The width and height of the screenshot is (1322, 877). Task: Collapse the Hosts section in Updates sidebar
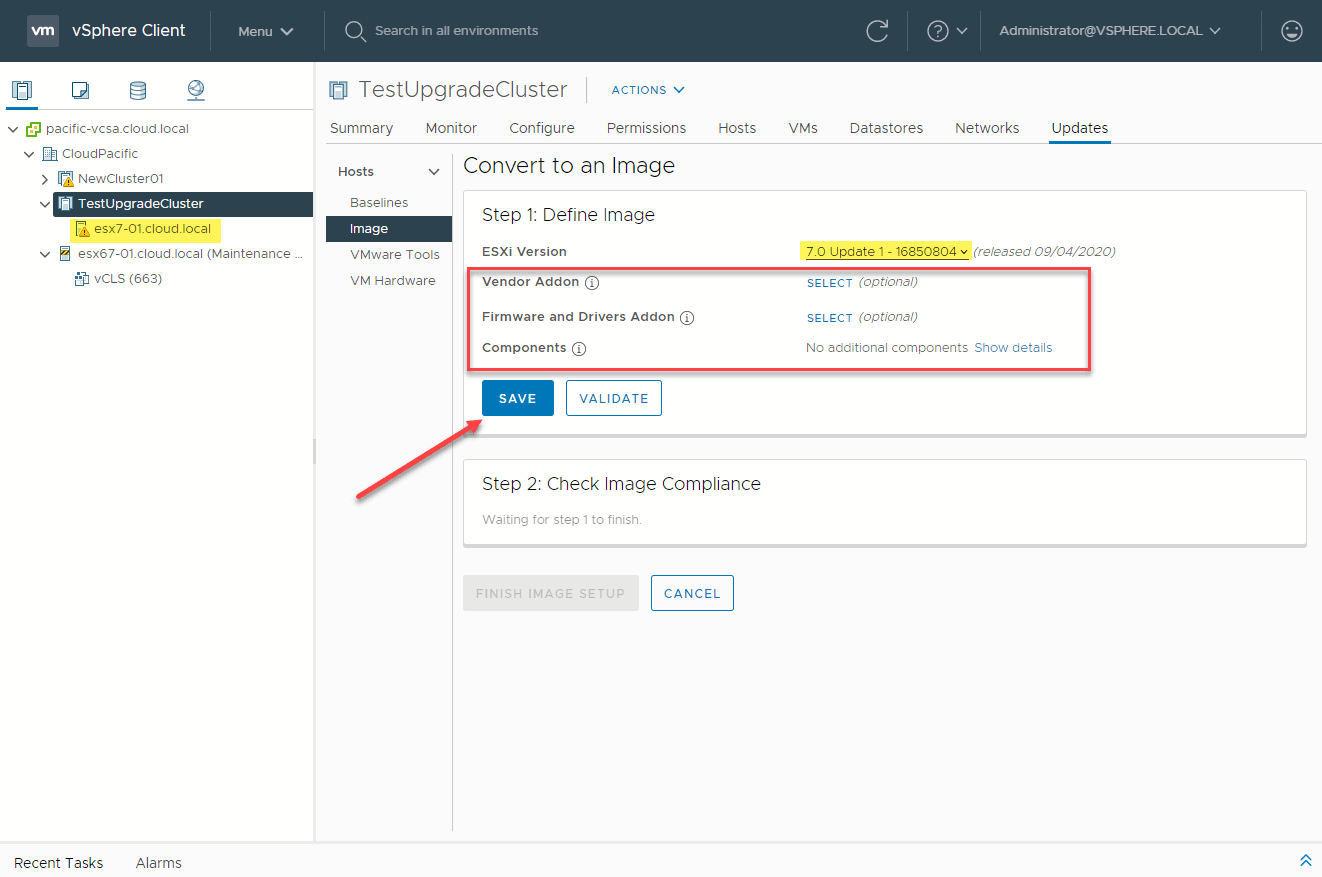tap(434, 172)
